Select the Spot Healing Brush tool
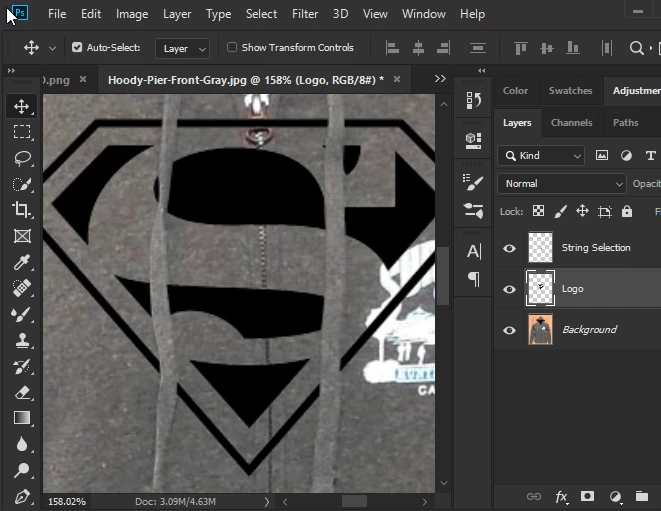The width and height of the screenshot is (661, 511). [21, 288]
